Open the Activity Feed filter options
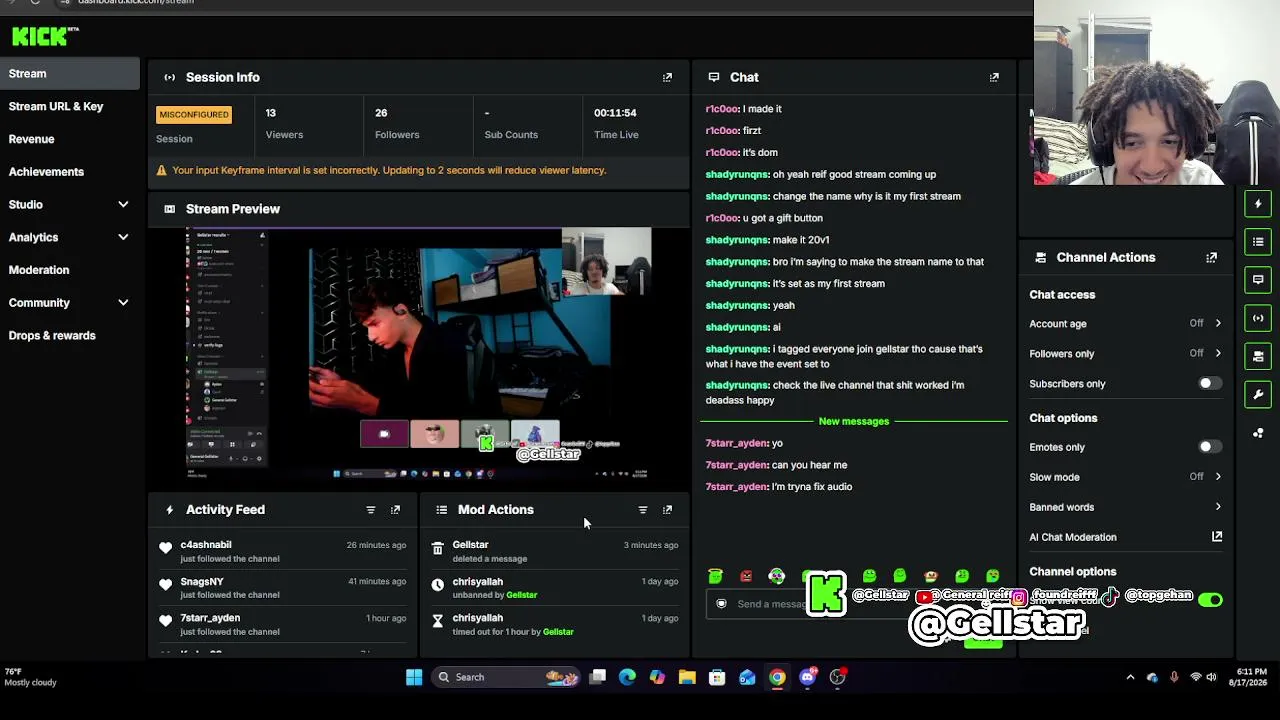The width and height of the screenshot is (1280, 720). coord(371,510)
